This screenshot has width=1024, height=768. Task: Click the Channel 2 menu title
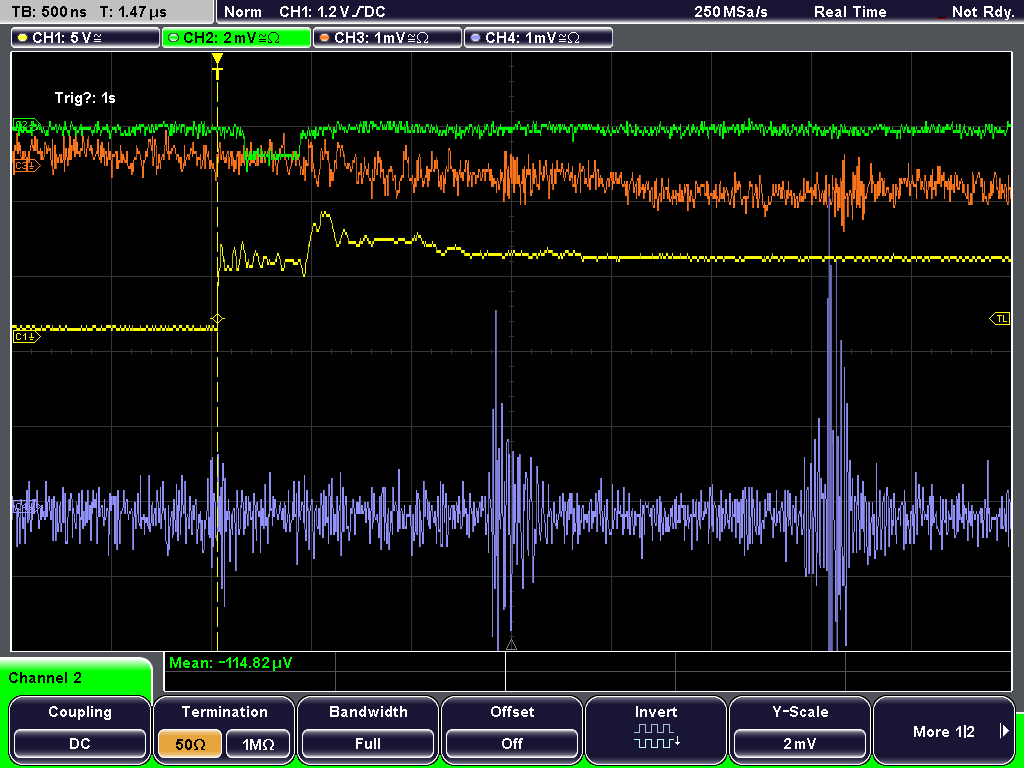tap(45, 678)
